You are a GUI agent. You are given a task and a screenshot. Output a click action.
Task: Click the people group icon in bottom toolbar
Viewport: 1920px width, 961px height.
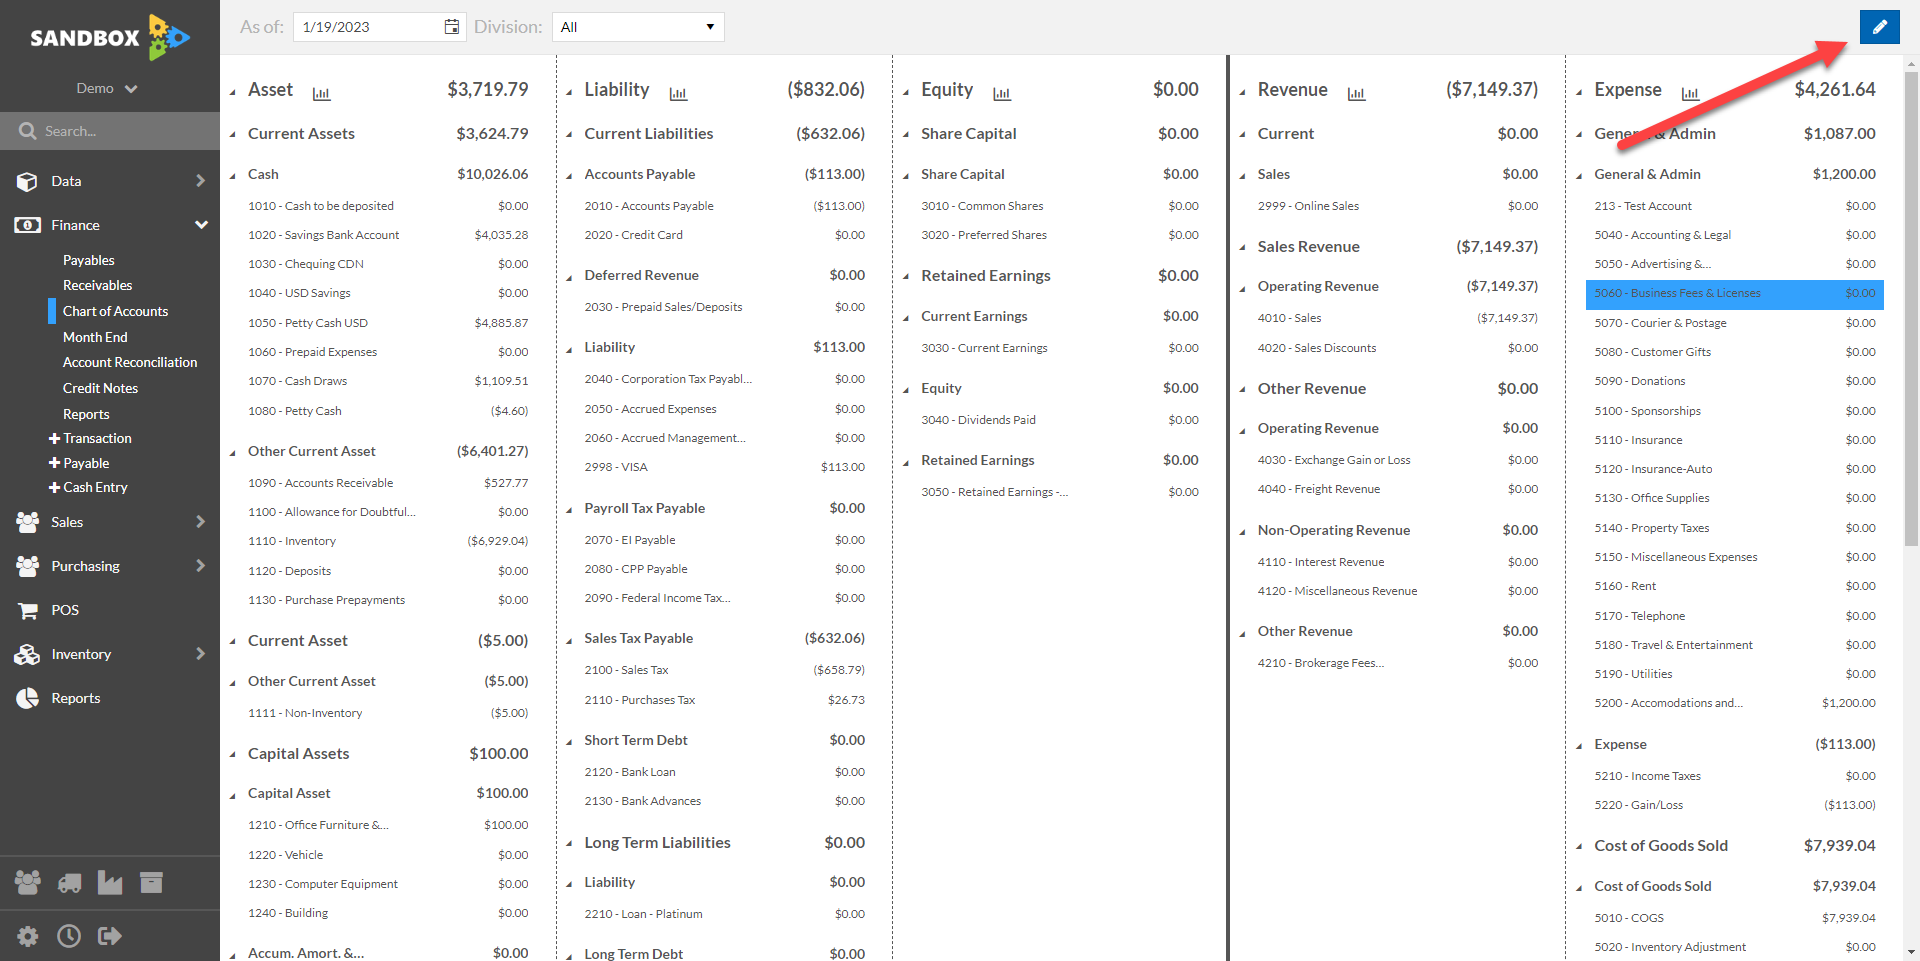pyautogui.click(x=28, y=882)
